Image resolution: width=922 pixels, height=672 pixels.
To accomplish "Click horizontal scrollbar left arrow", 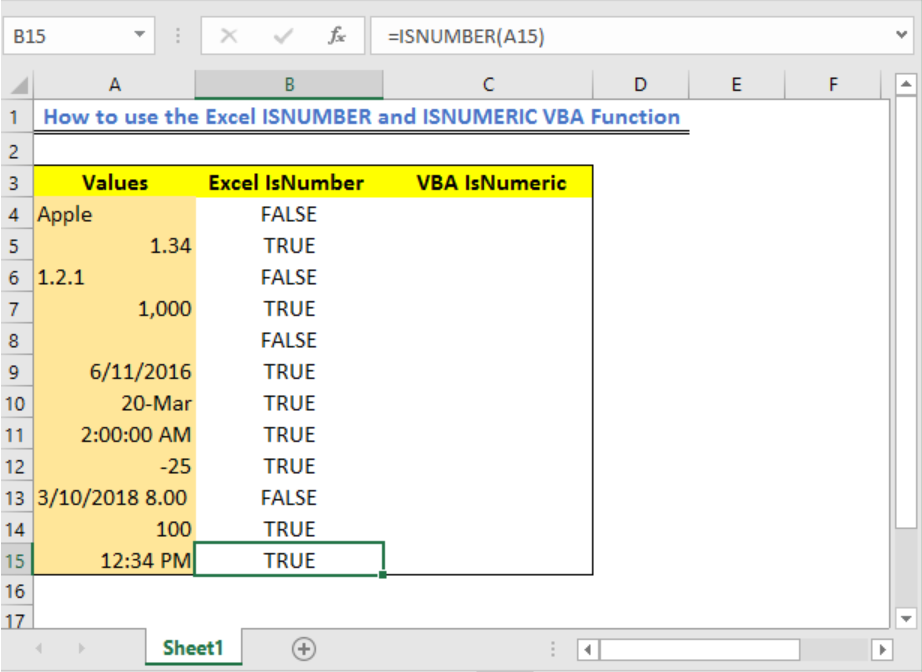I will (x=587, y=650).
